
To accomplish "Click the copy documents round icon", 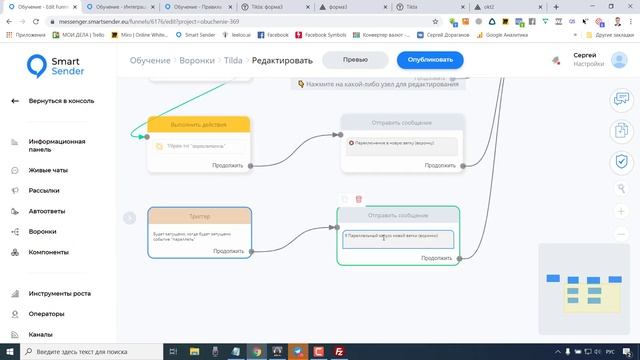I will click(x=621, y=131).
